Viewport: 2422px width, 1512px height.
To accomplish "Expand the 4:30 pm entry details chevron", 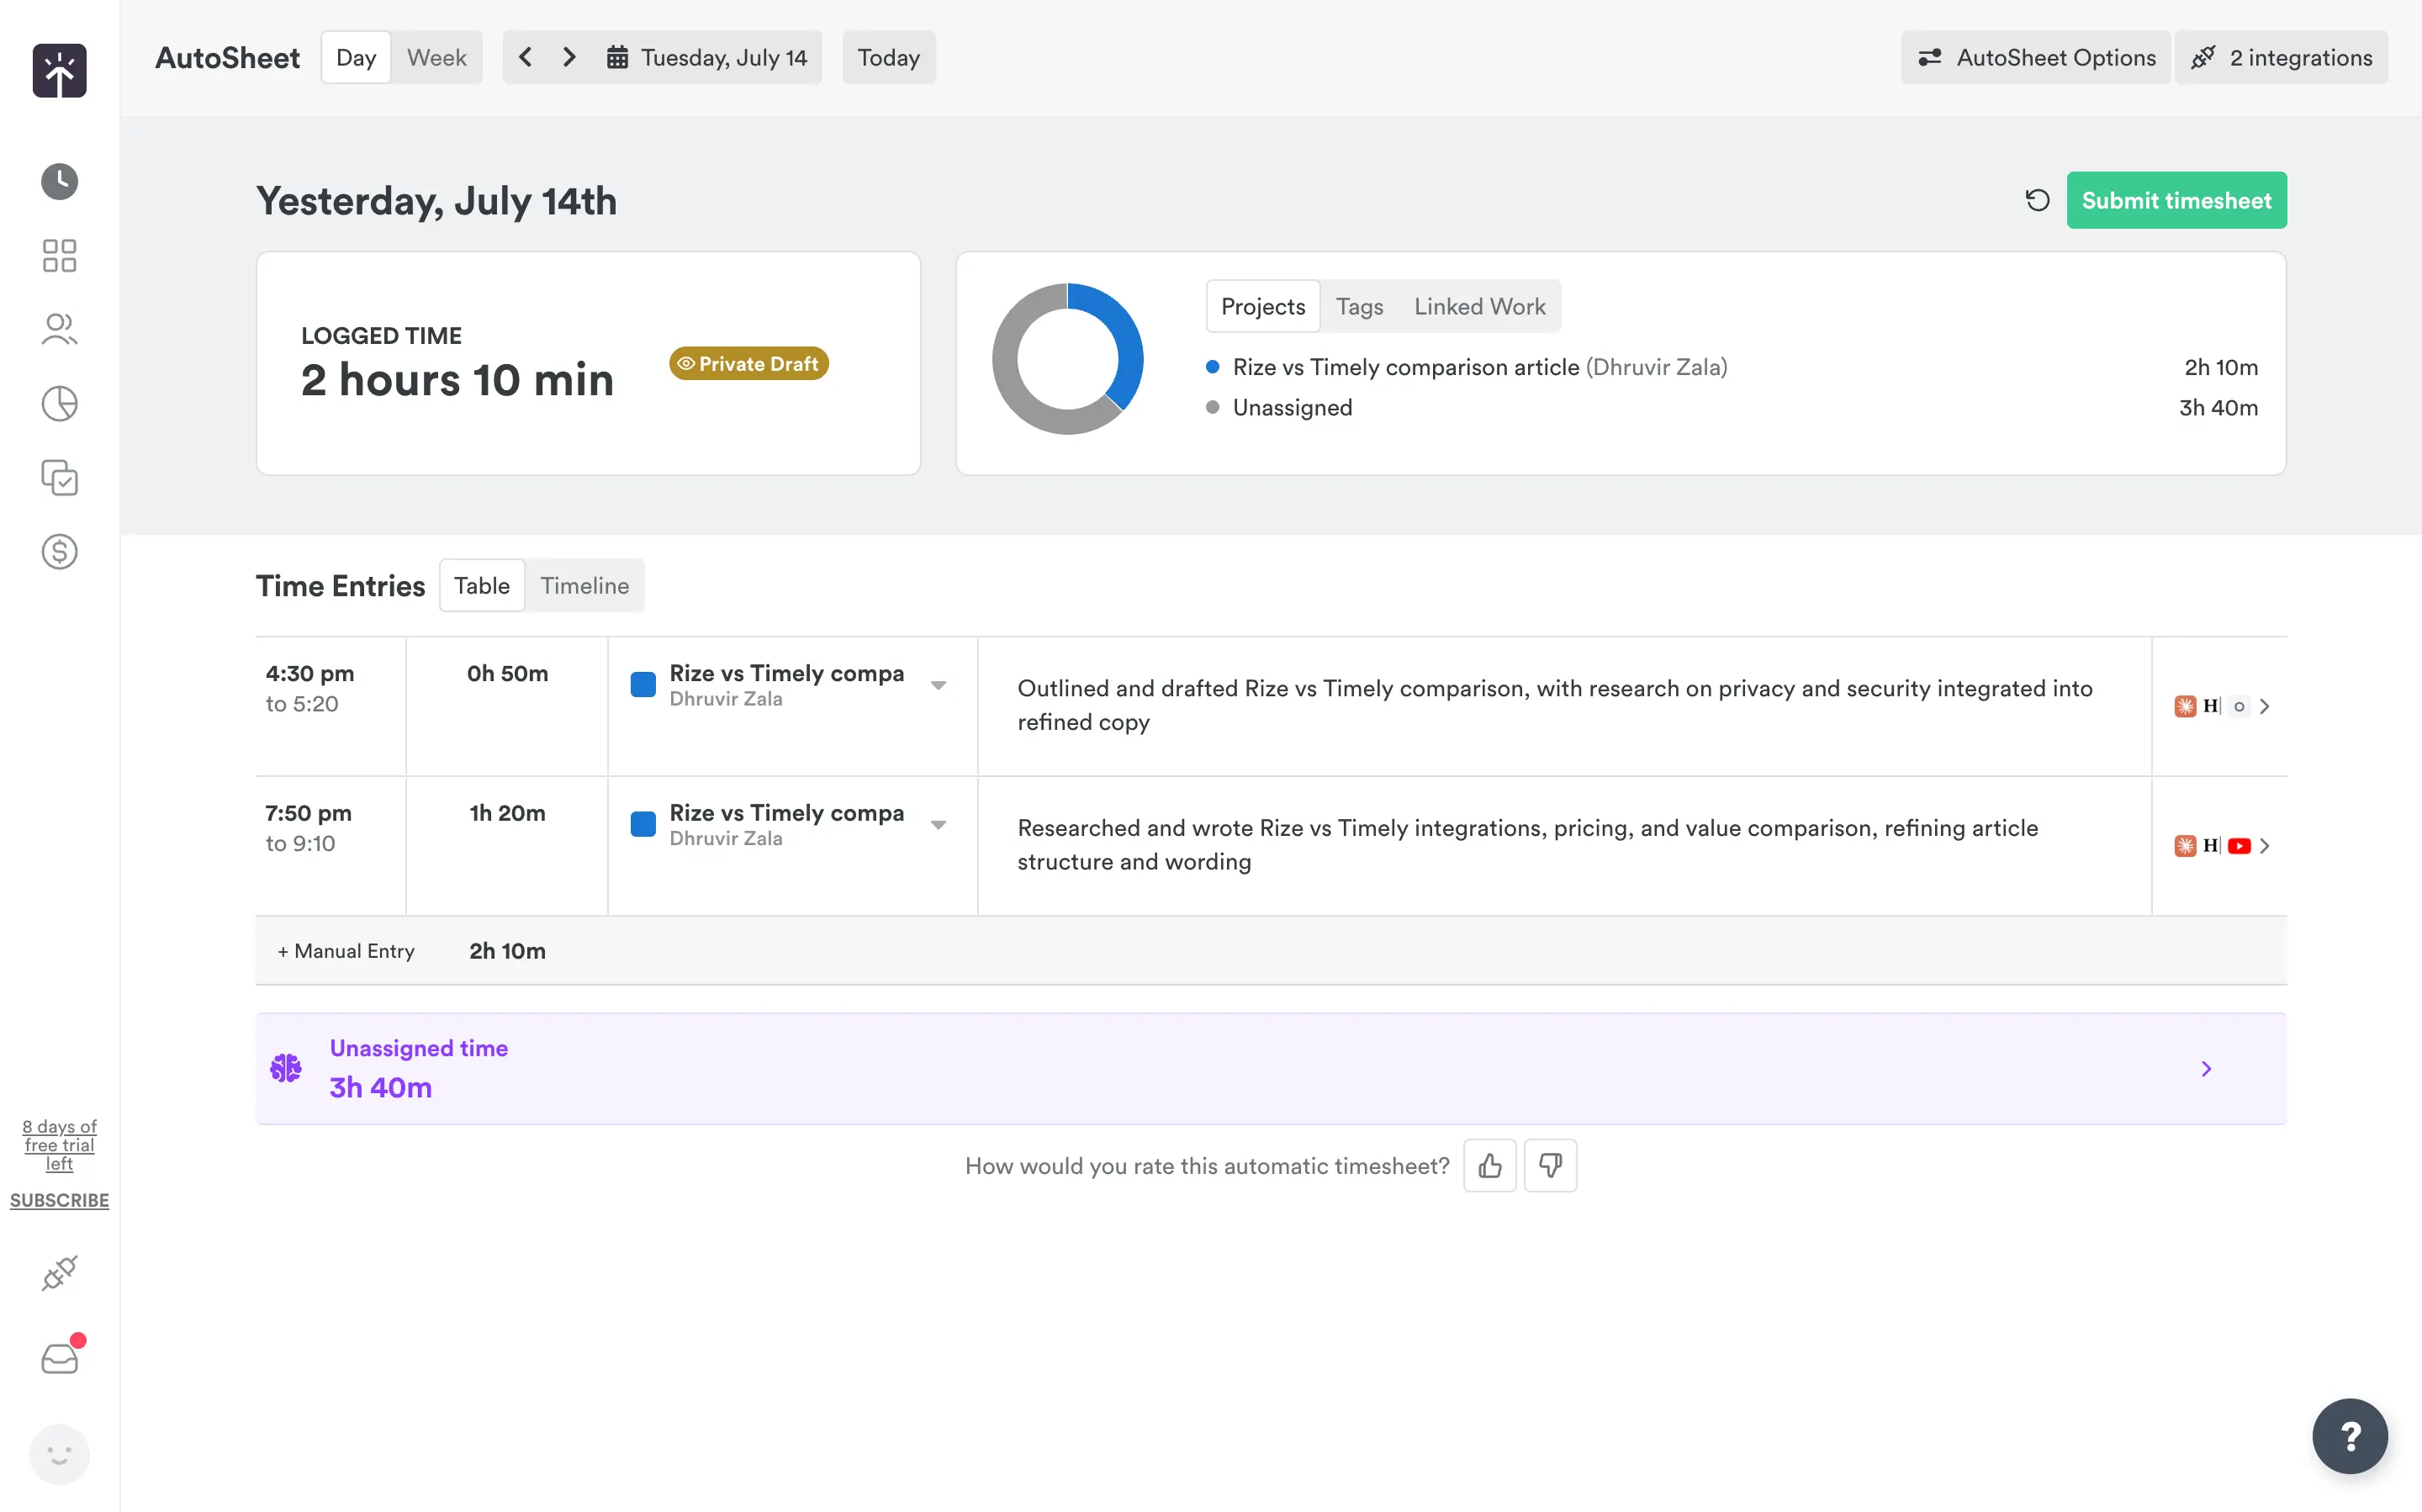I will 2265,706.
